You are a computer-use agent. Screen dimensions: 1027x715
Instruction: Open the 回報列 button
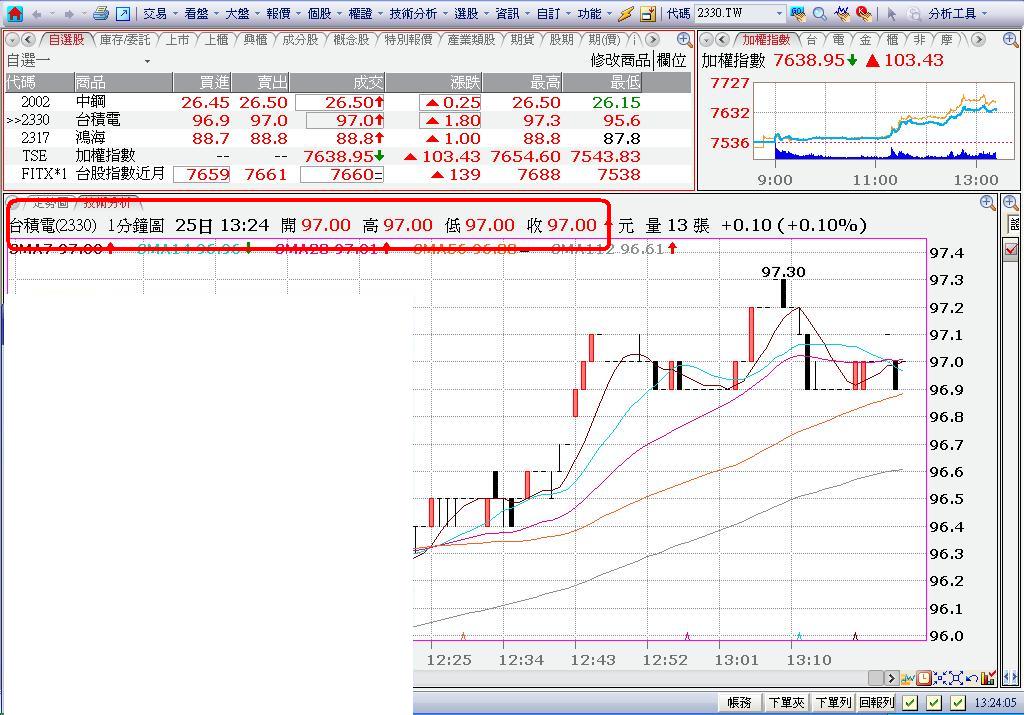[877, 703]
